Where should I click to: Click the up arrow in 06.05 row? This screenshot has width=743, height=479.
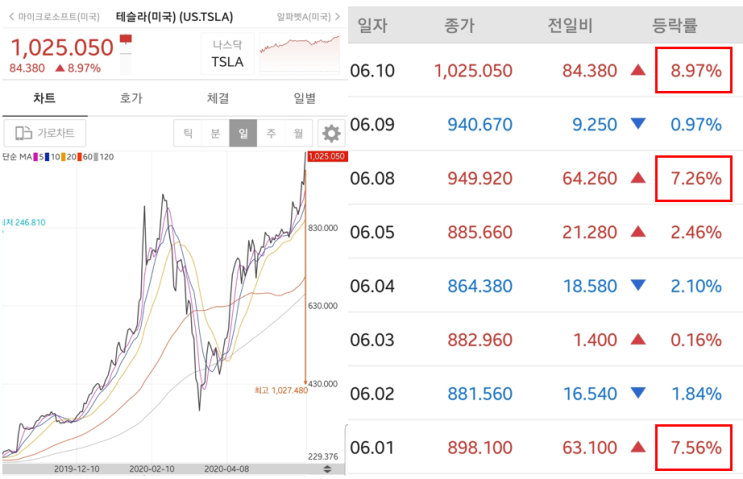pos(638,232)
